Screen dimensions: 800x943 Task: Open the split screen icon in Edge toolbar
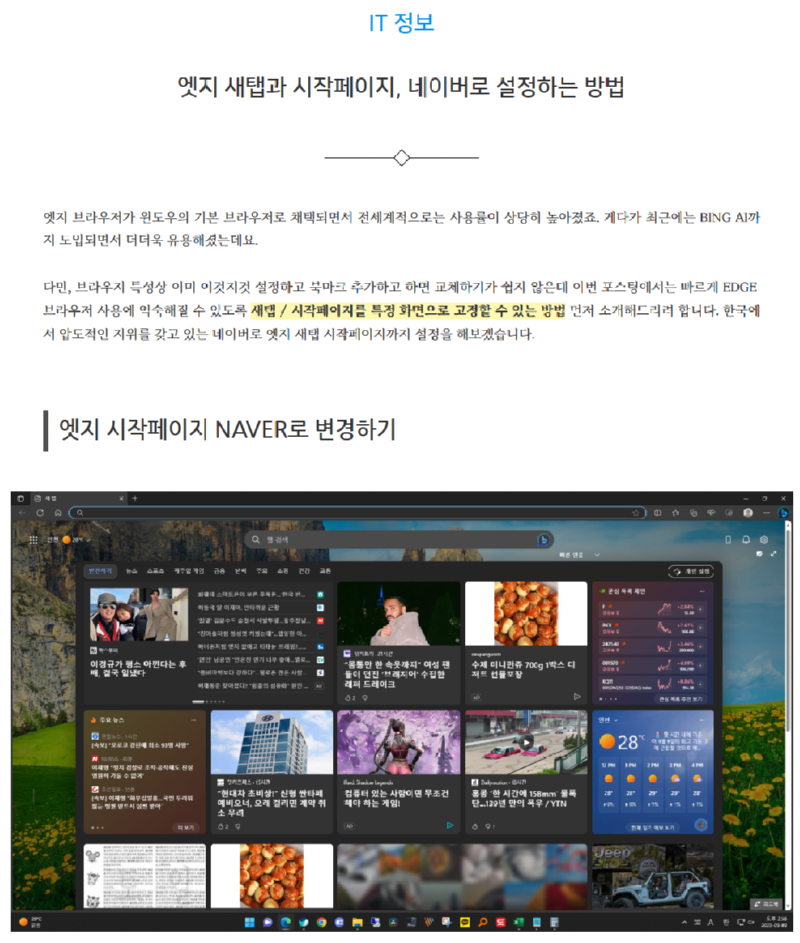(657, 513)
